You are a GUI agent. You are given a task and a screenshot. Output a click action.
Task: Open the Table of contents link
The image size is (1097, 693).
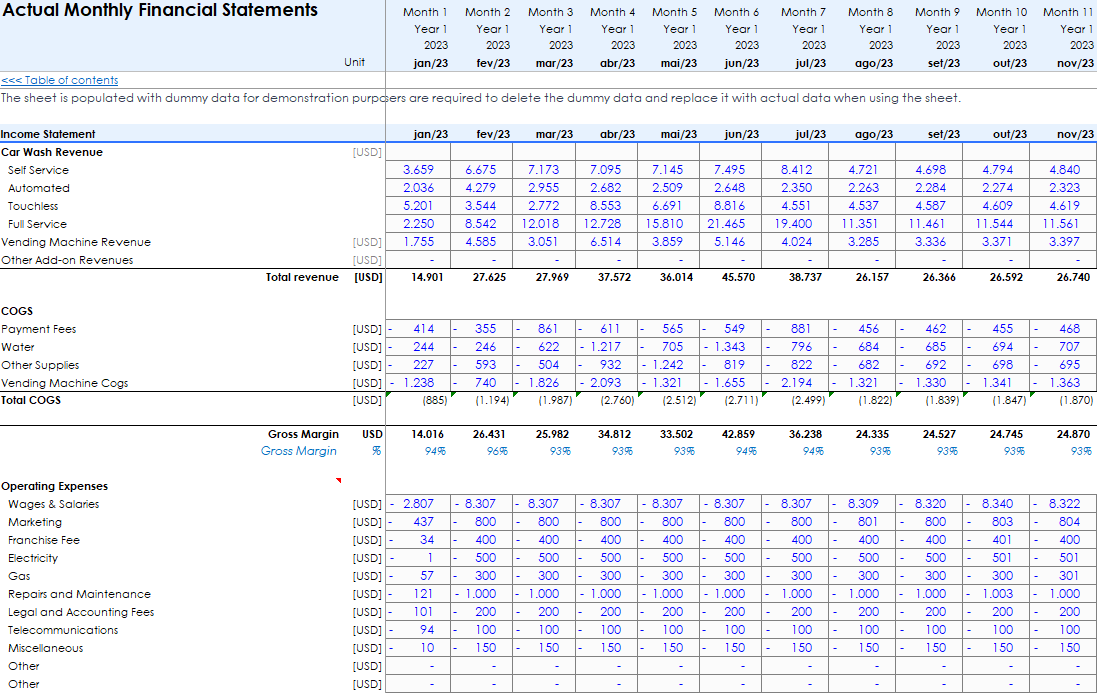[59, 80]
